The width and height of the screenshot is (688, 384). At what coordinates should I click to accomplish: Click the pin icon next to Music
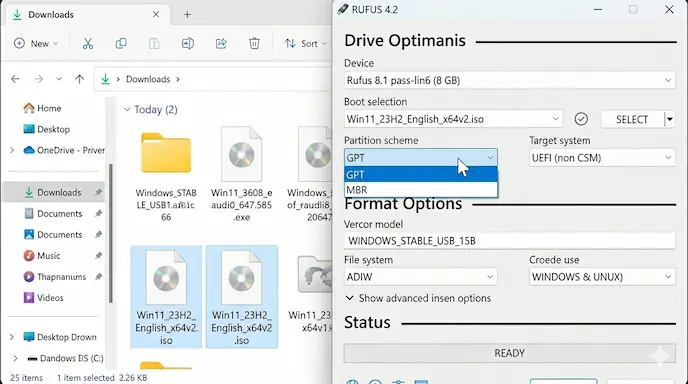[98, 255]
